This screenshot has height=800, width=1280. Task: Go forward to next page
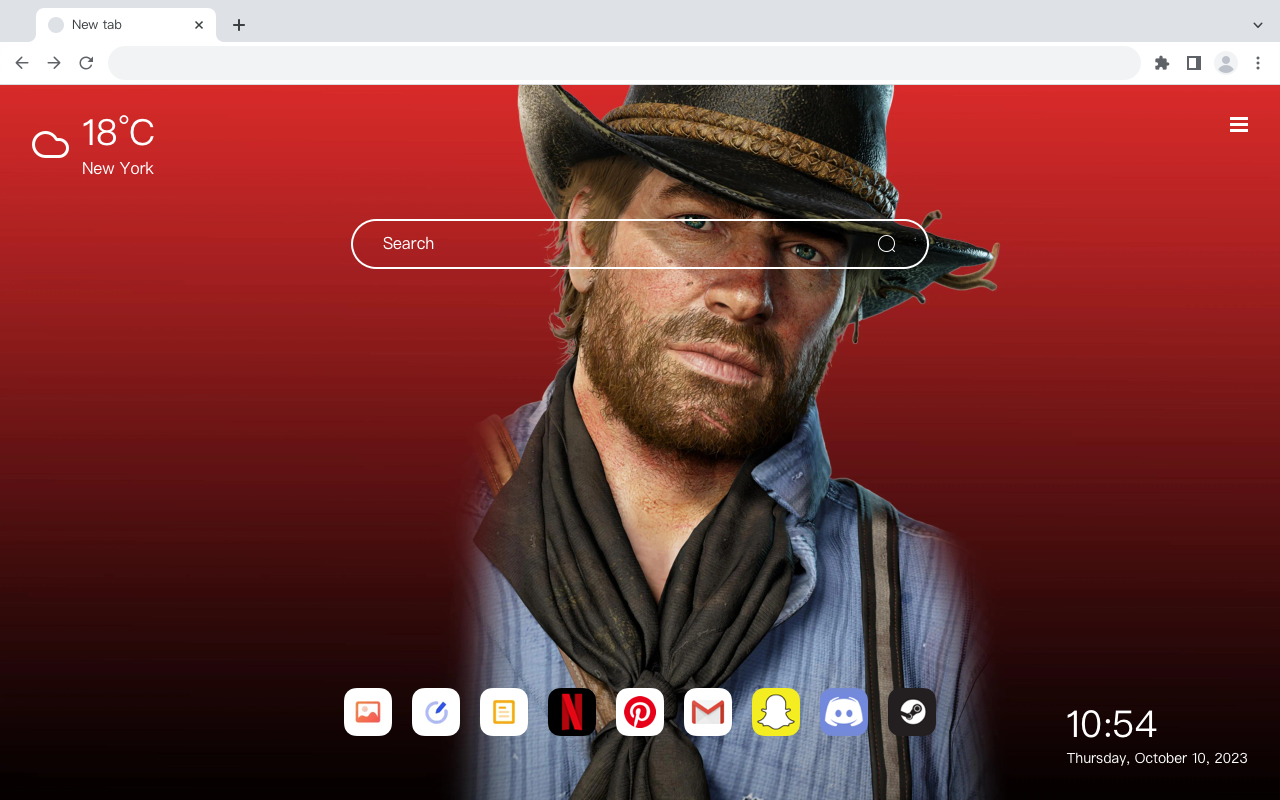pos(54,63)
